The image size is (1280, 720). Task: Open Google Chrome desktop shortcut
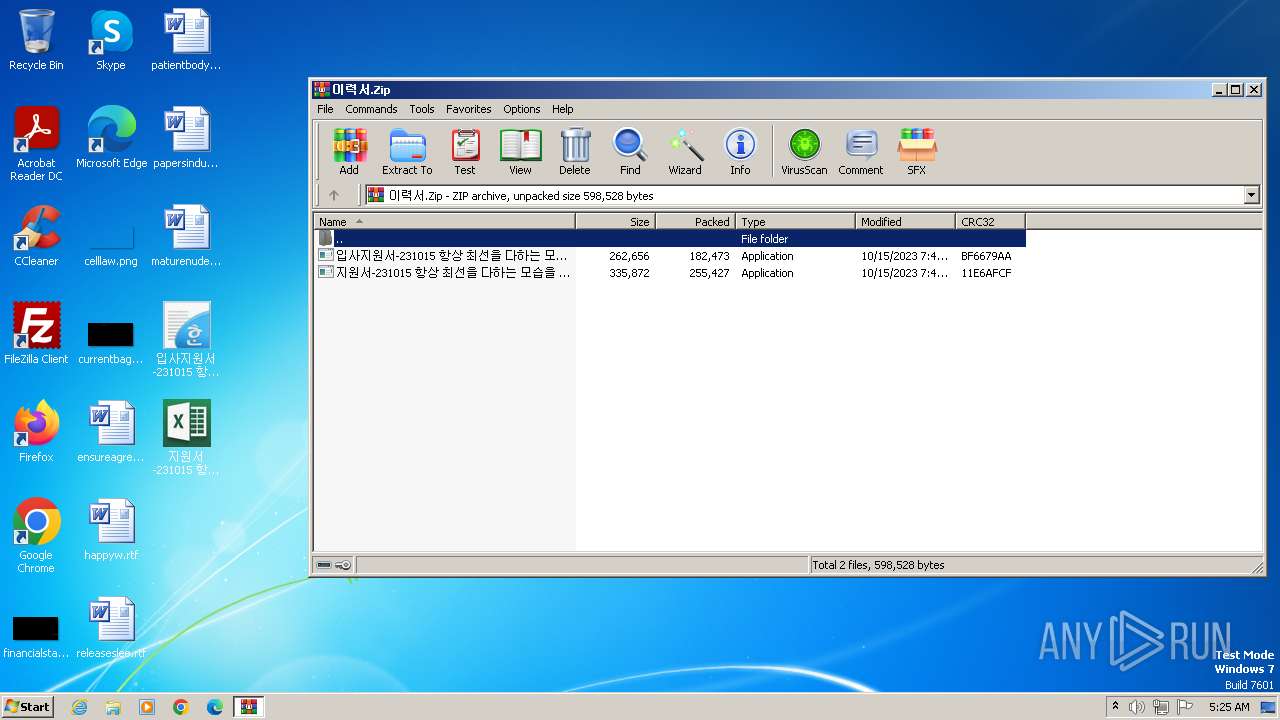(x=36, y=535)
